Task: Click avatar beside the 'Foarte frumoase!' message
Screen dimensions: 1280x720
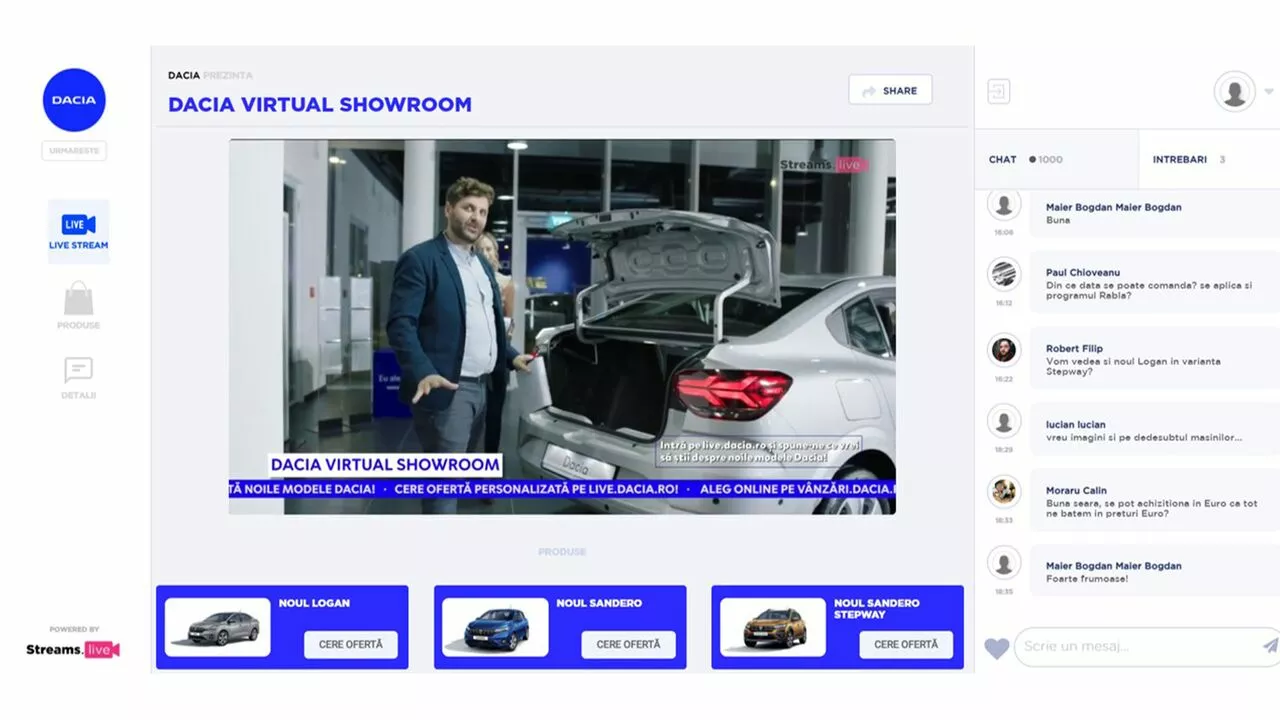Action: coord(1004,562)
